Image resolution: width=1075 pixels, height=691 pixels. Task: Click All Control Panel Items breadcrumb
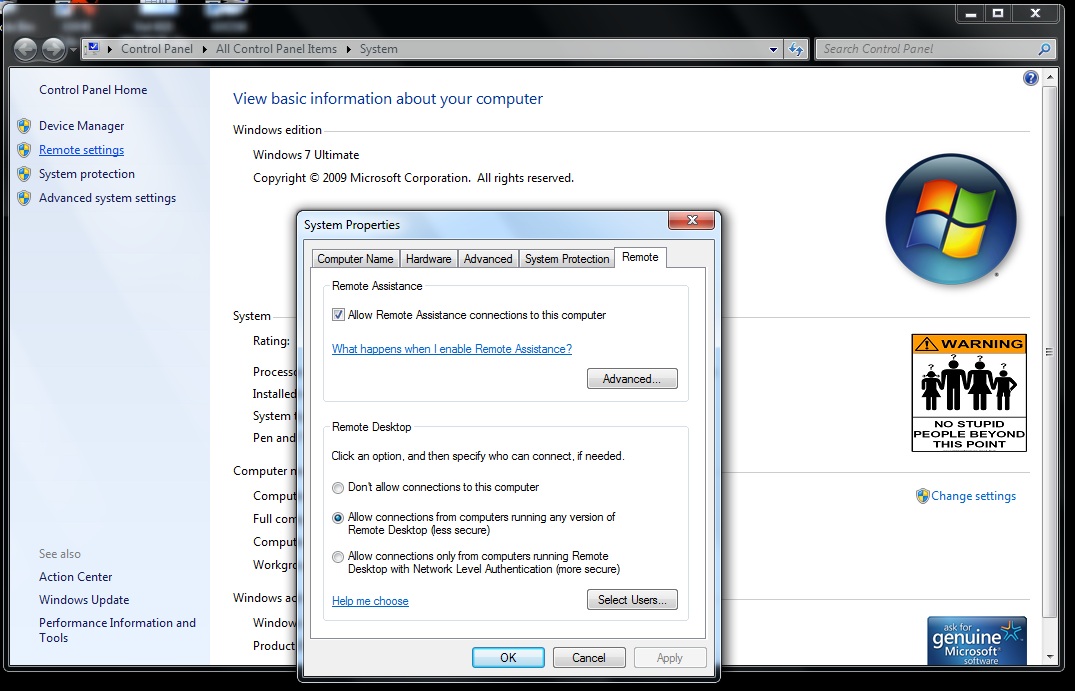(276, 49)
